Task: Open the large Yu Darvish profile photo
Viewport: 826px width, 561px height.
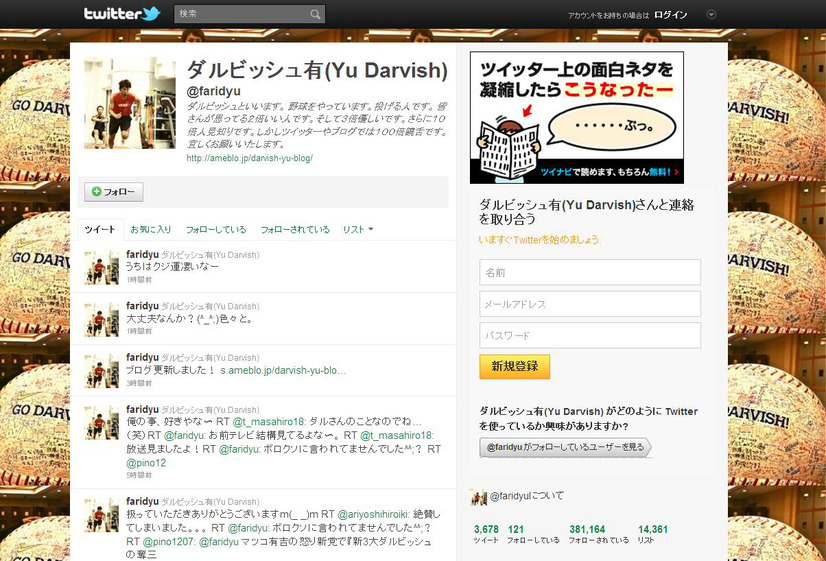Action: coord(130,103)
